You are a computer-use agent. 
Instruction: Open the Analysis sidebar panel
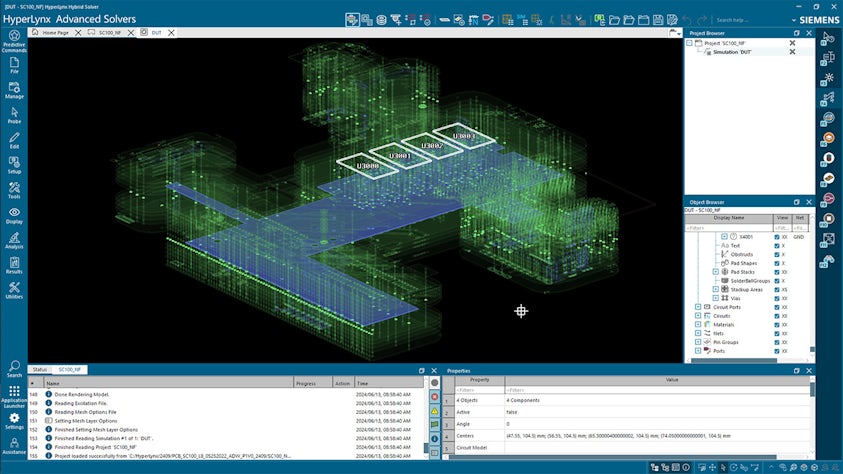pyautogui.click(x=14, y=241)
